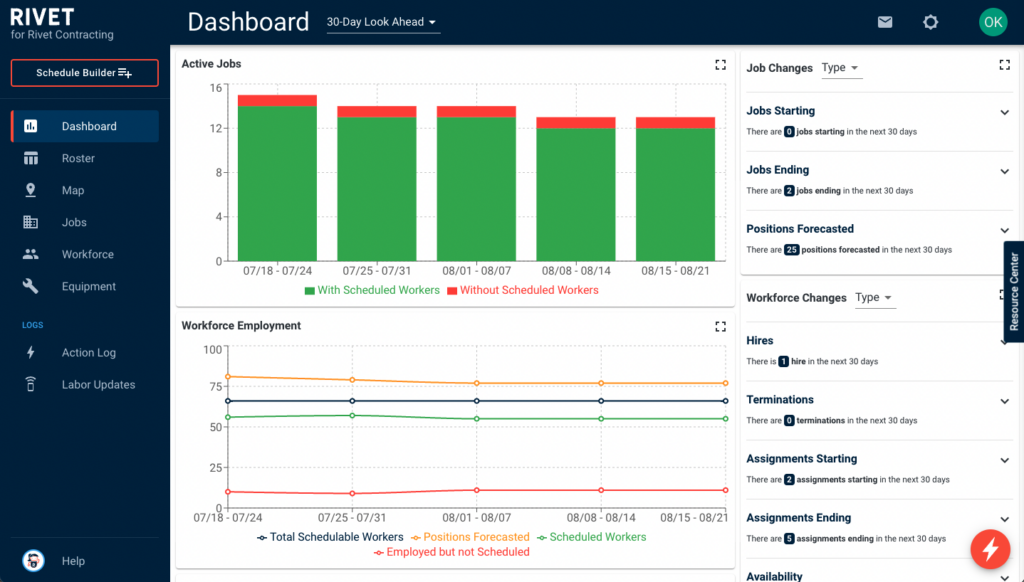Click the Roster table icon in sidebar
1024x582 pixels.
pyautogui.click(x=31, y=158)
